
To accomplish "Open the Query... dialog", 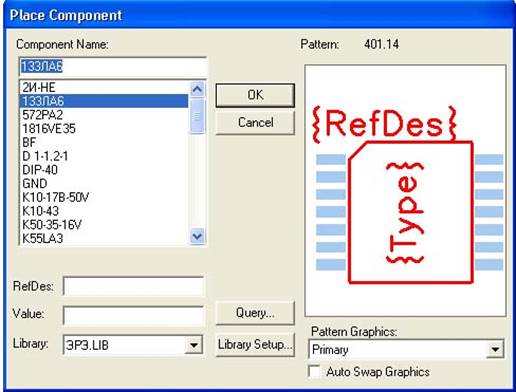I will [x=255, y=313].
